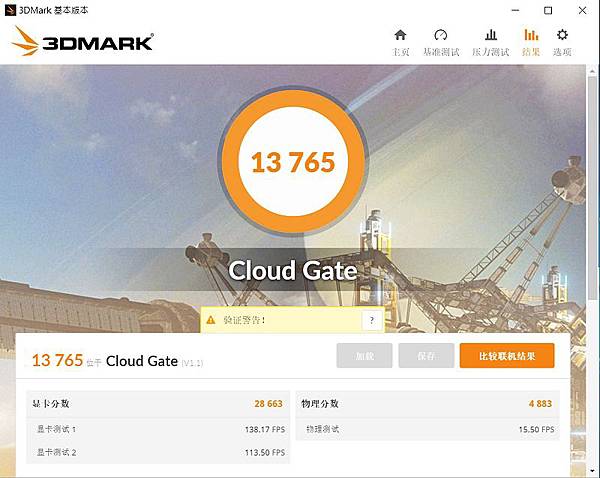Viewport: 600px width, 478px height.
Task: Click the graphics score (显卡分数) label
Action: 51,403
